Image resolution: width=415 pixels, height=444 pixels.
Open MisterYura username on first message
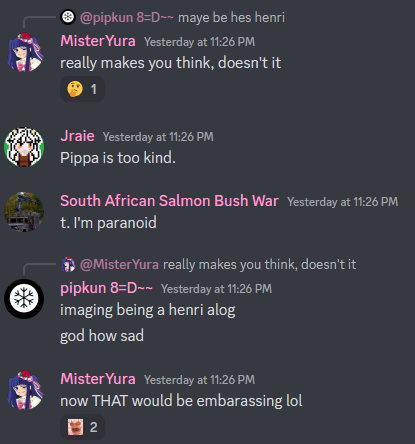point(98,41)
